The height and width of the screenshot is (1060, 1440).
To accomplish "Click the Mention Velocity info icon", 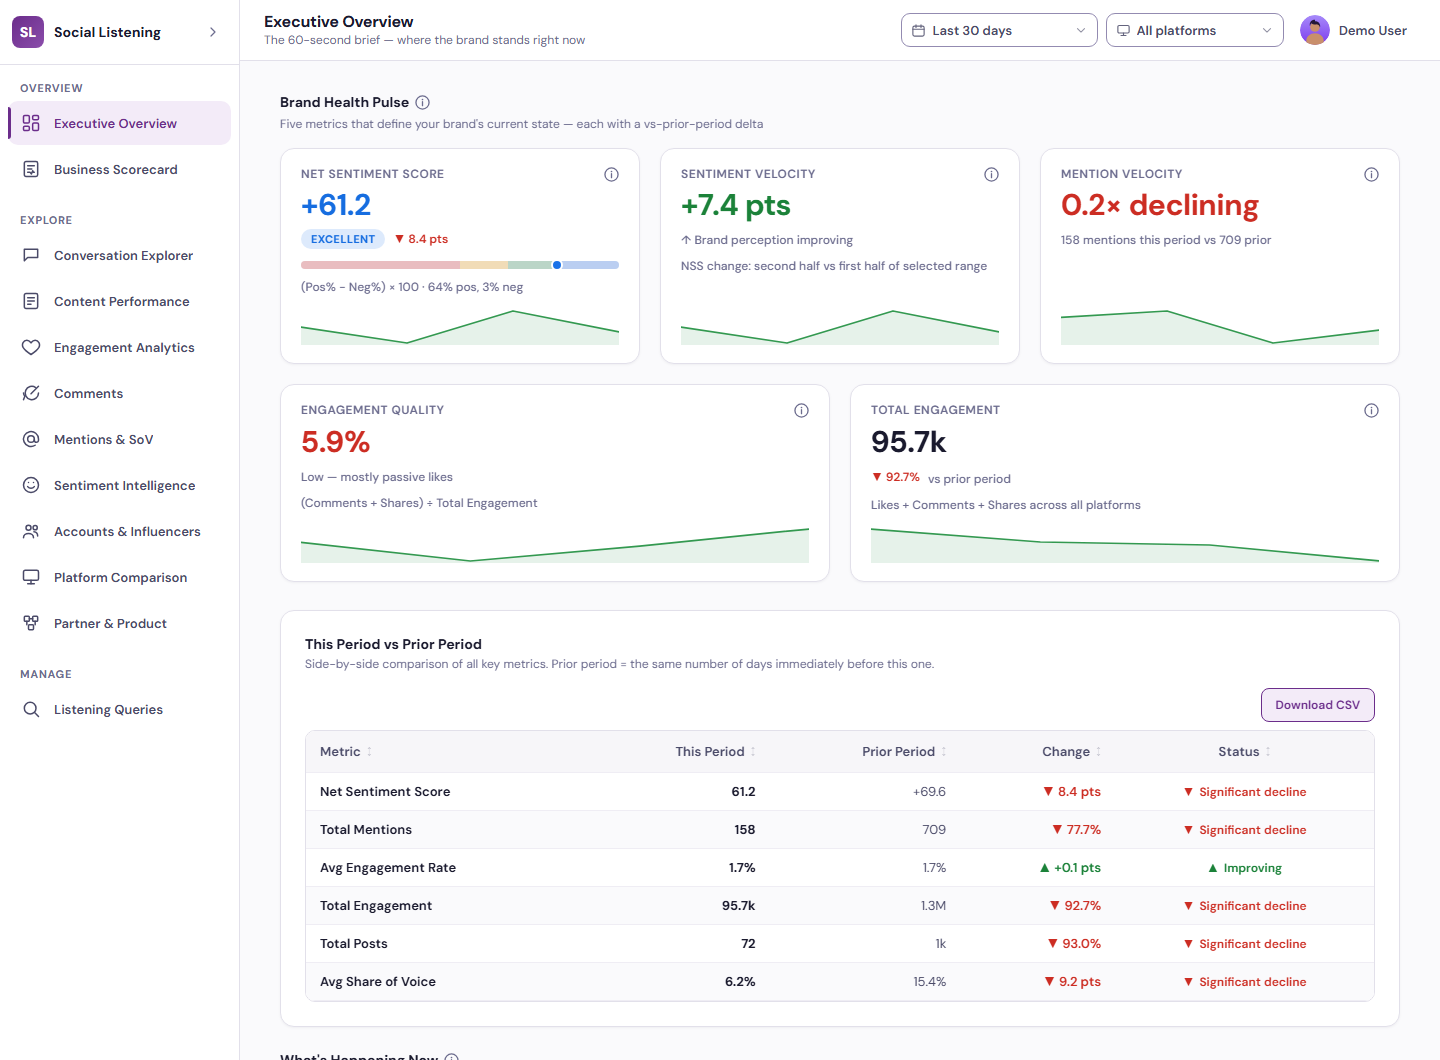I will 1371,174.
